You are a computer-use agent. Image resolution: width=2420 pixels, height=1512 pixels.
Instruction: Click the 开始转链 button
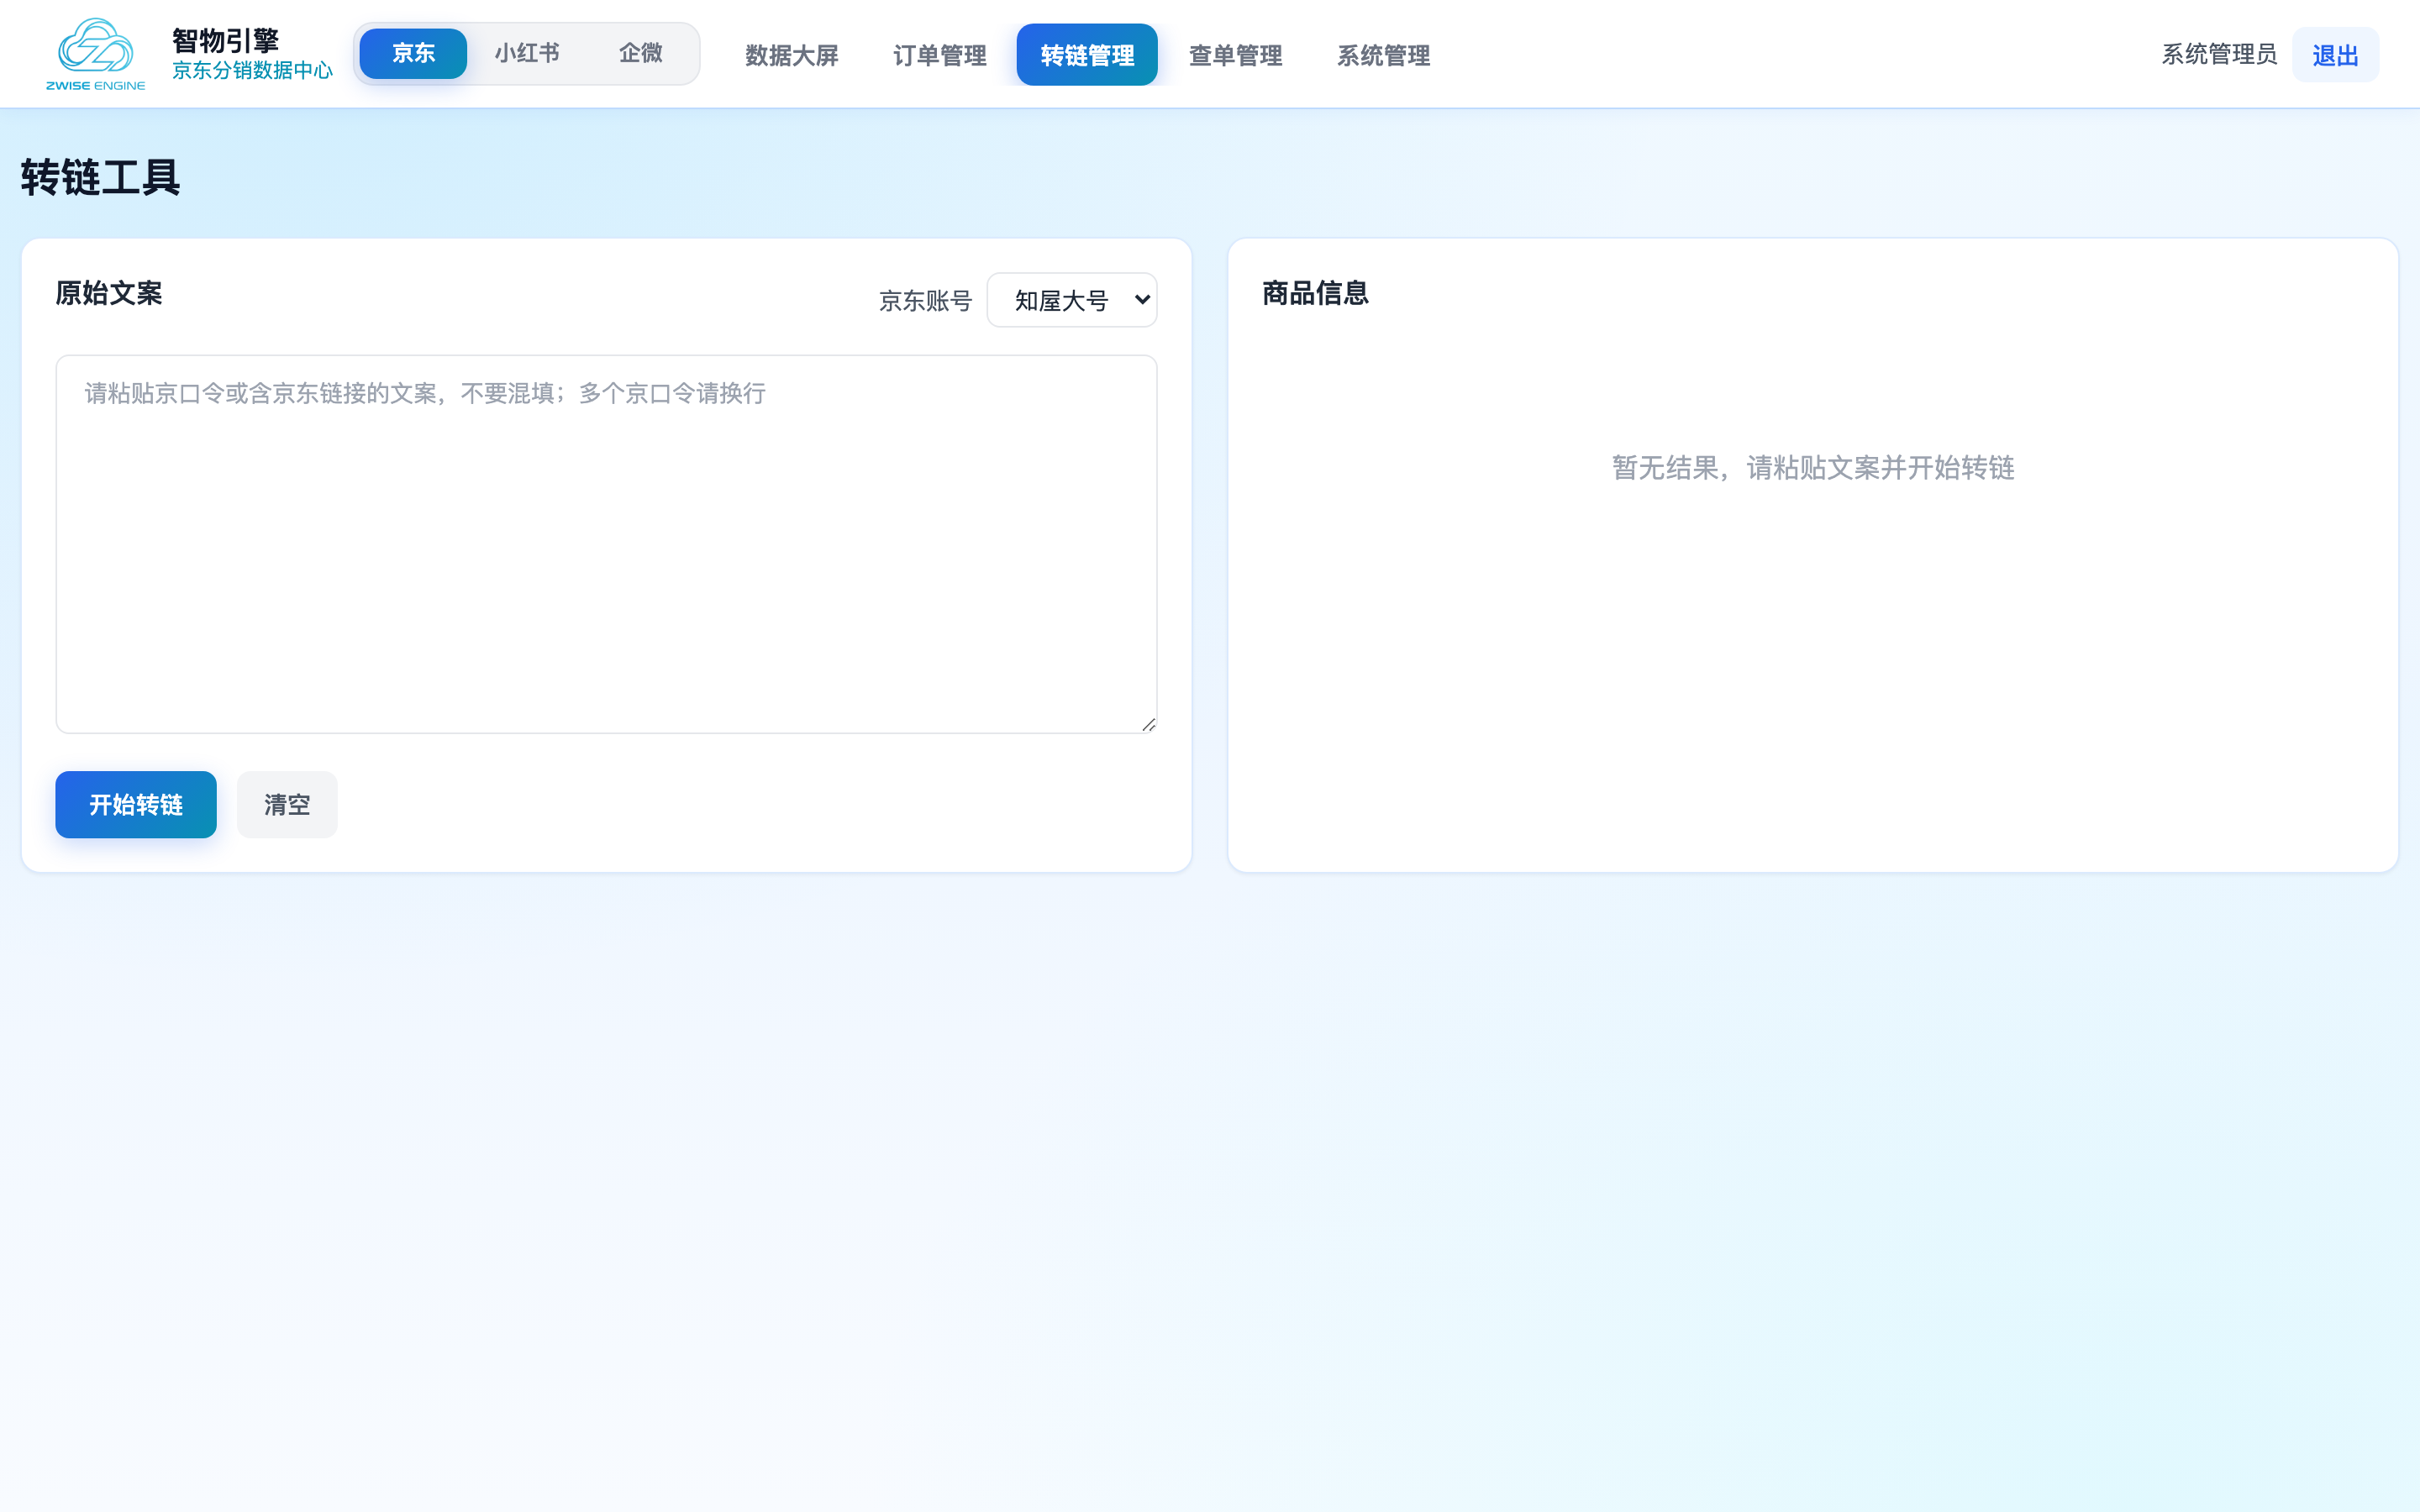pos(136,804)
